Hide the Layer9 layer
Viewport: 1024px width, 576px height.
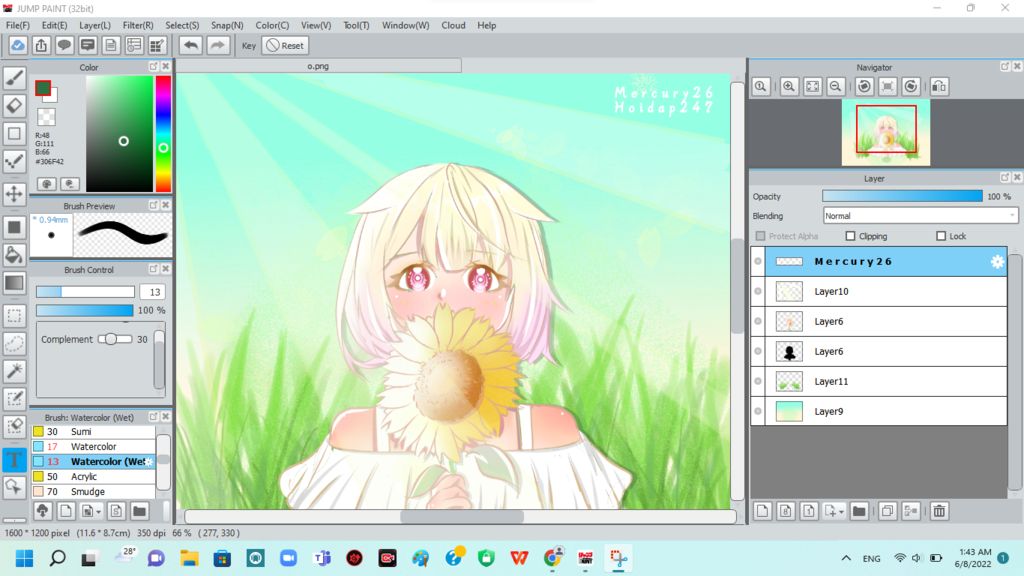[x=758, y=411]
